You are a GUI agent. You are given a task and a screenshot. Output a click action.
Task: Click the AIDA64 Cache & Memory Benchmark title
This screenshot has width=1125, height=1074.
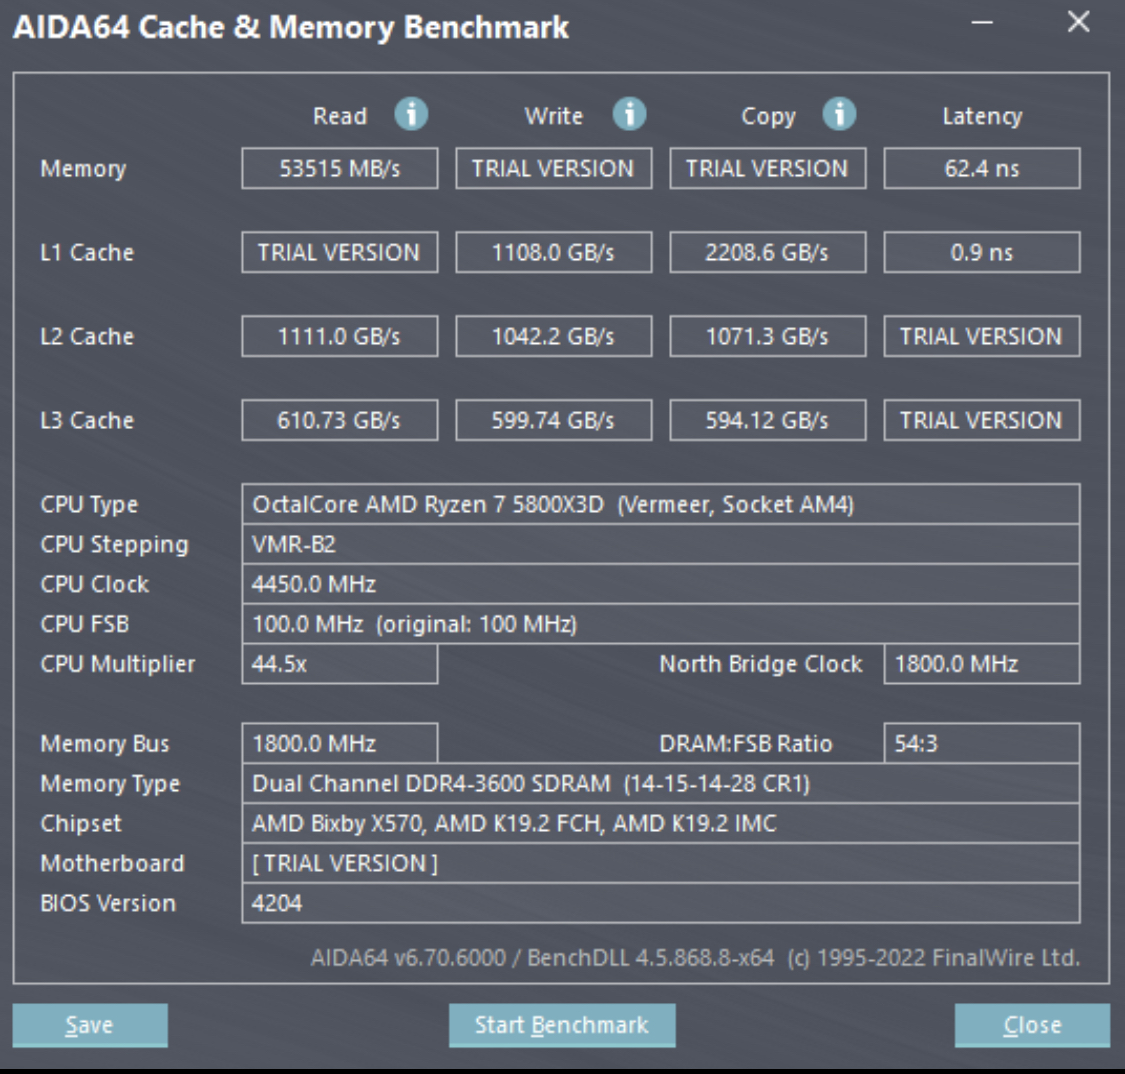click(291, 27)
